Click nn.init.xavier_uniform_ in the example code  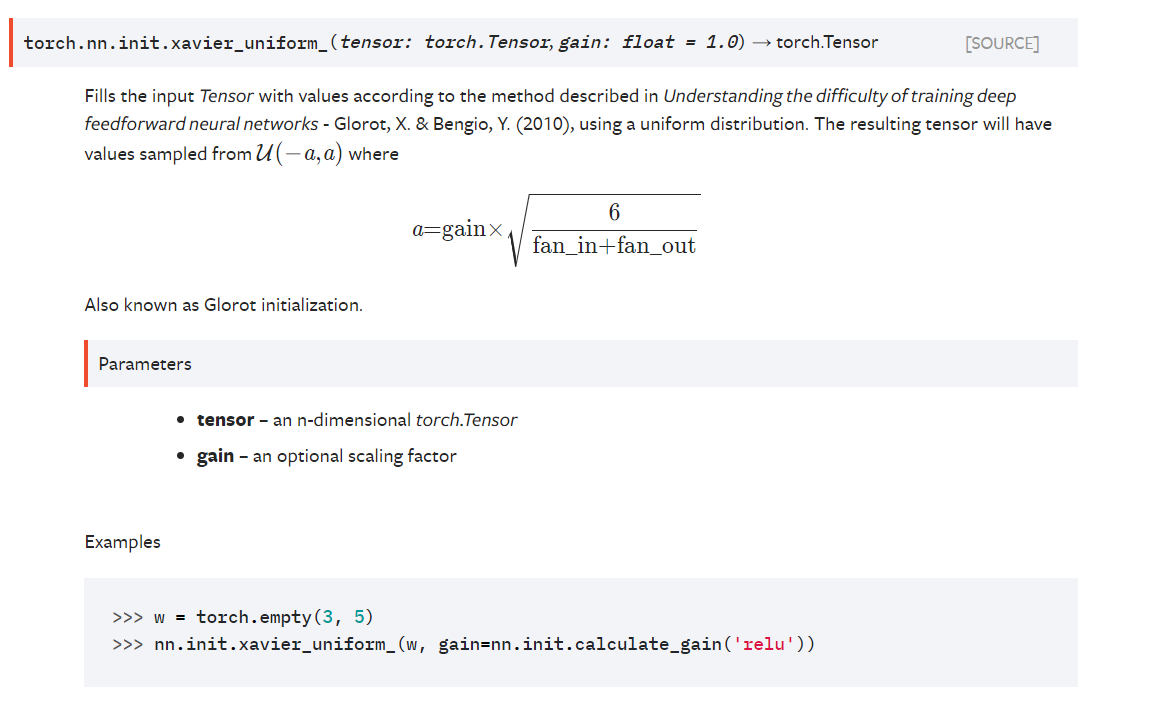[272, 644]
